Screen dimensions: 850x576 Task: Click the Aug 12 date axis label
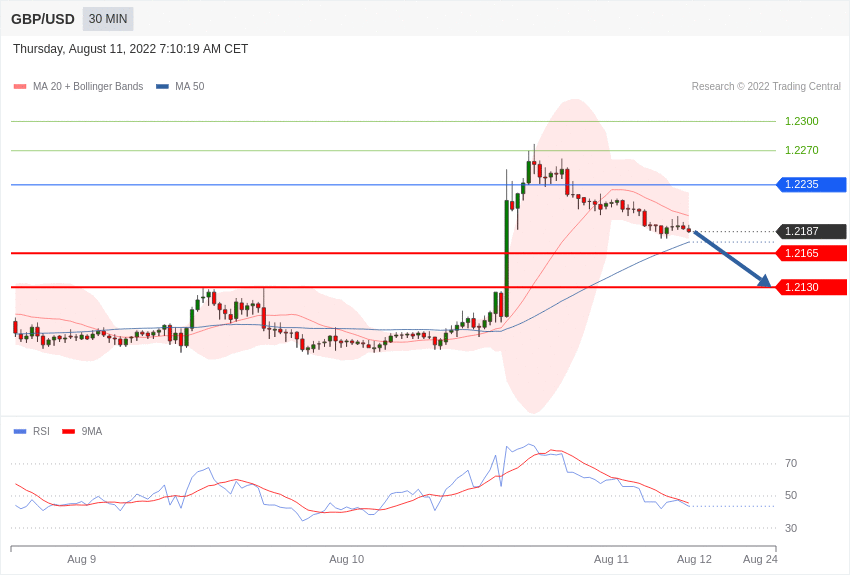pyautogui.click(x=694, y=559)
